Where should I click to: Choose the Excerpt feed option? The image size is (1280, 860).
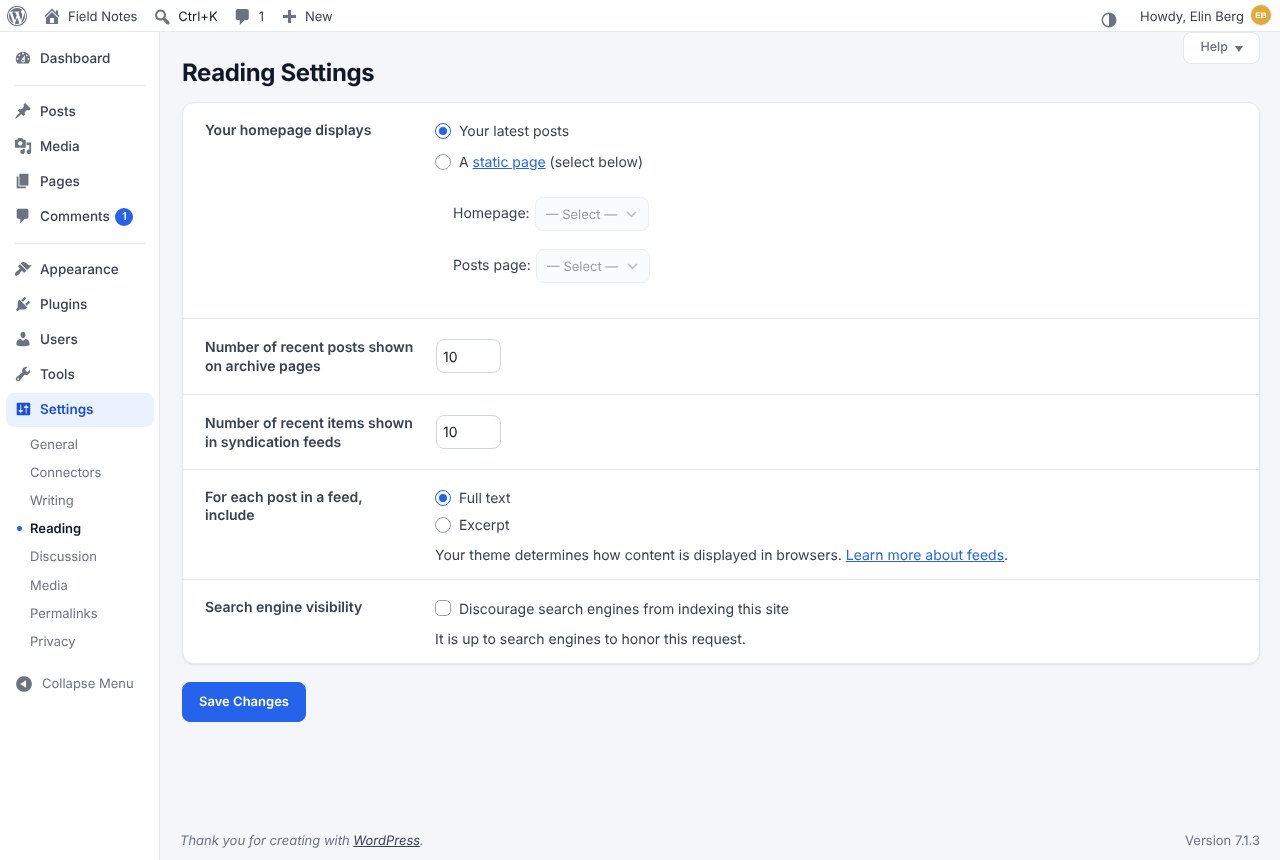[x=443, y=525]
